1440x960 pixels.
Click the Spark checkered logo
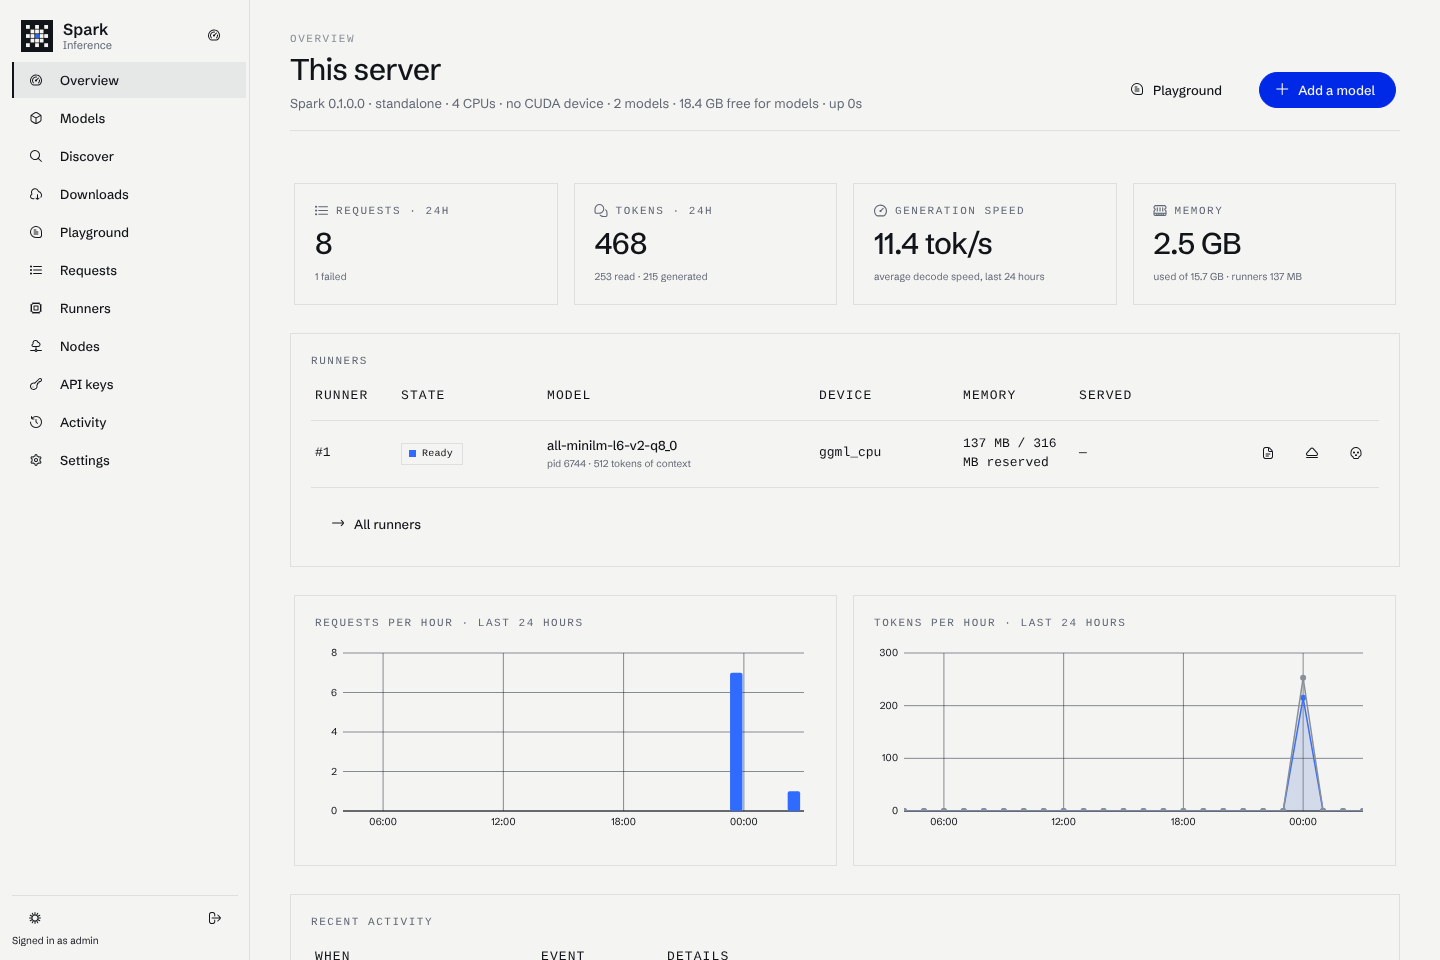coord(37,36)
